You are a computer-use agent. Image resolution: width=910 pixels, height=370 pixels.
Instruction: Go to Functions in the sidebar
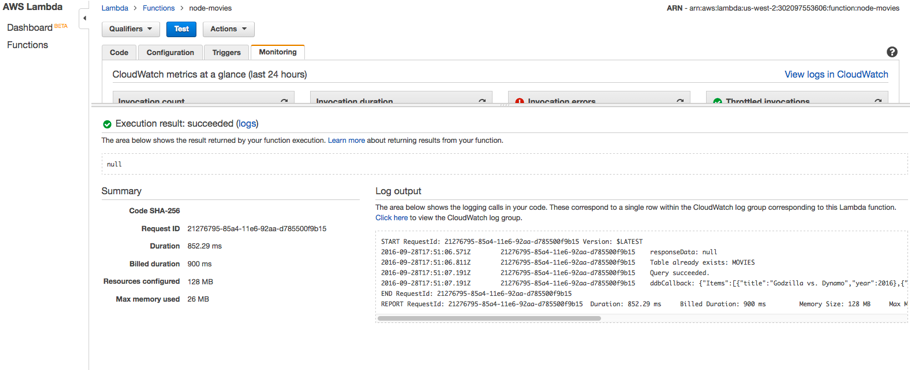[x=27, y=45]
